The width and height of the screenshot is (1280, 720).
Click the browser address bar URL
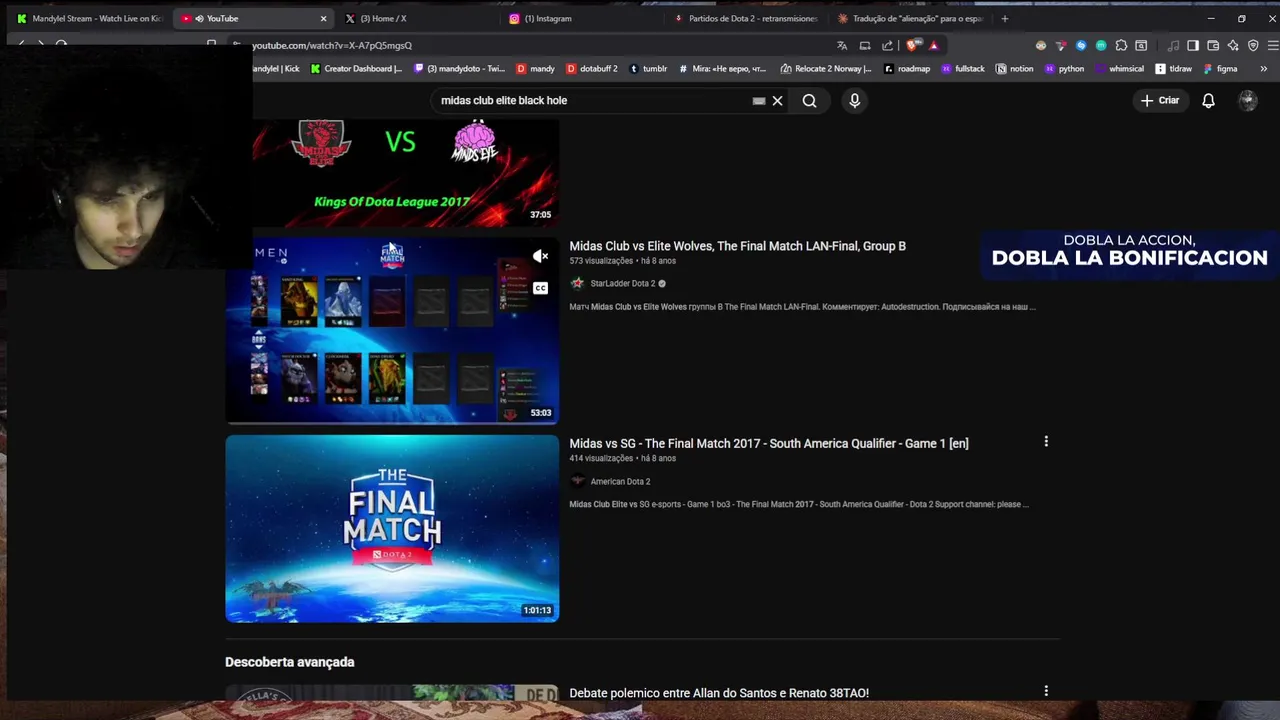point(331,45)
